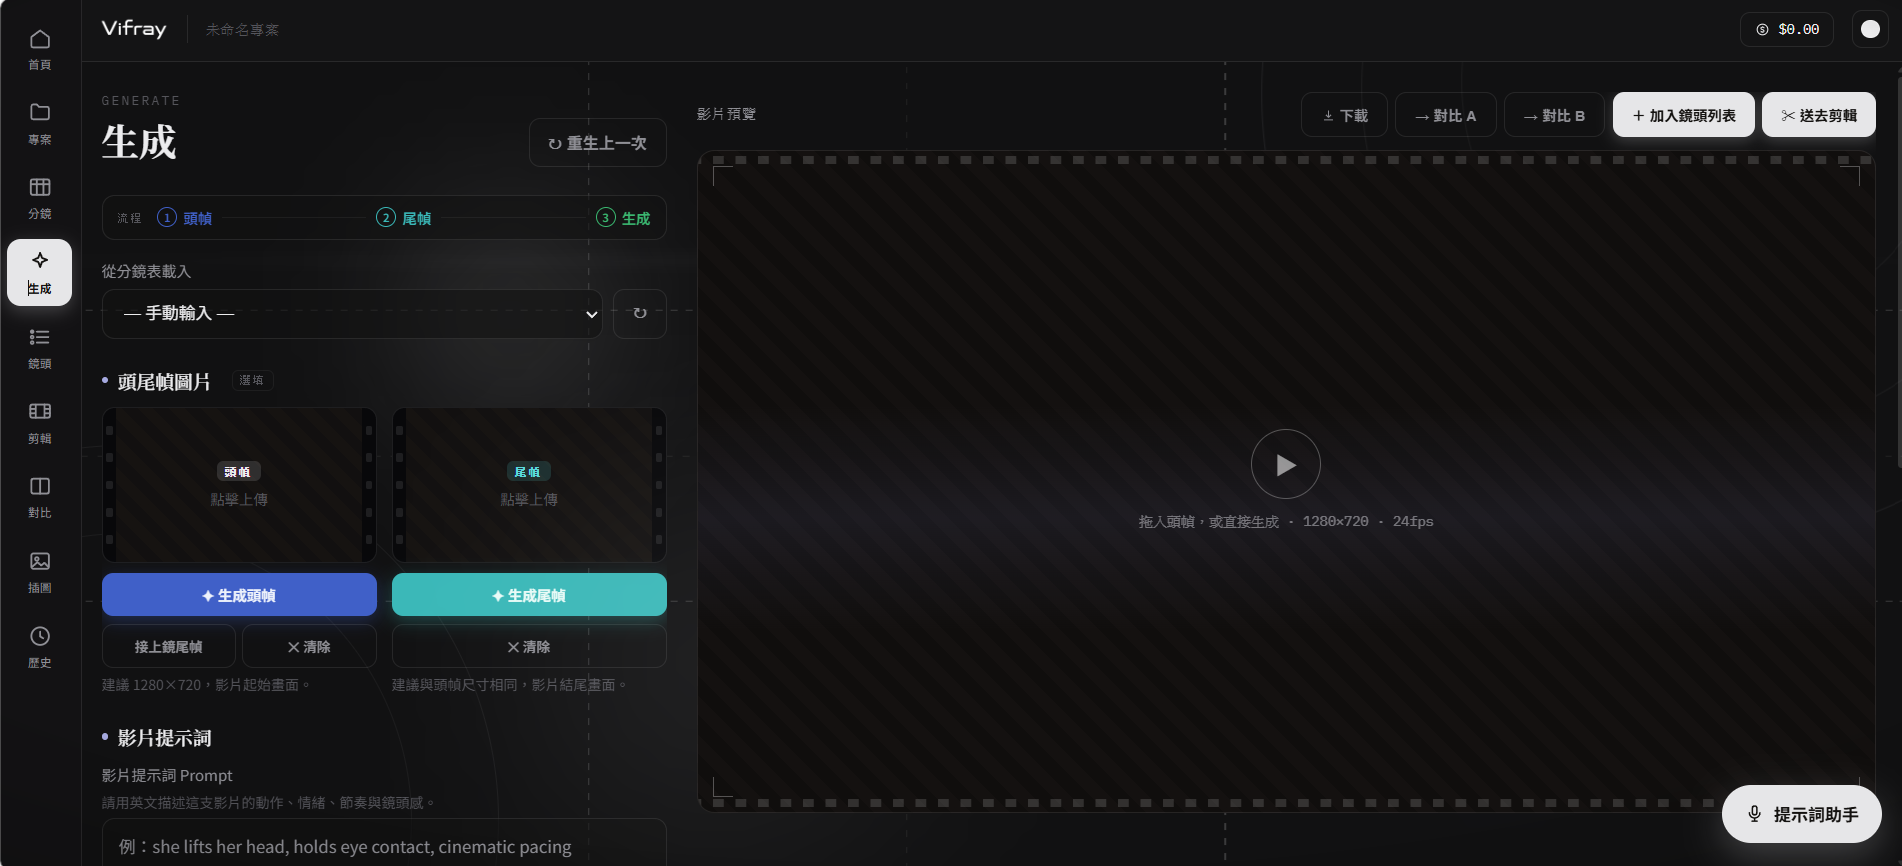Select step 3 生成 in the flow
1902x866 pixels.
tap(623, 218)
